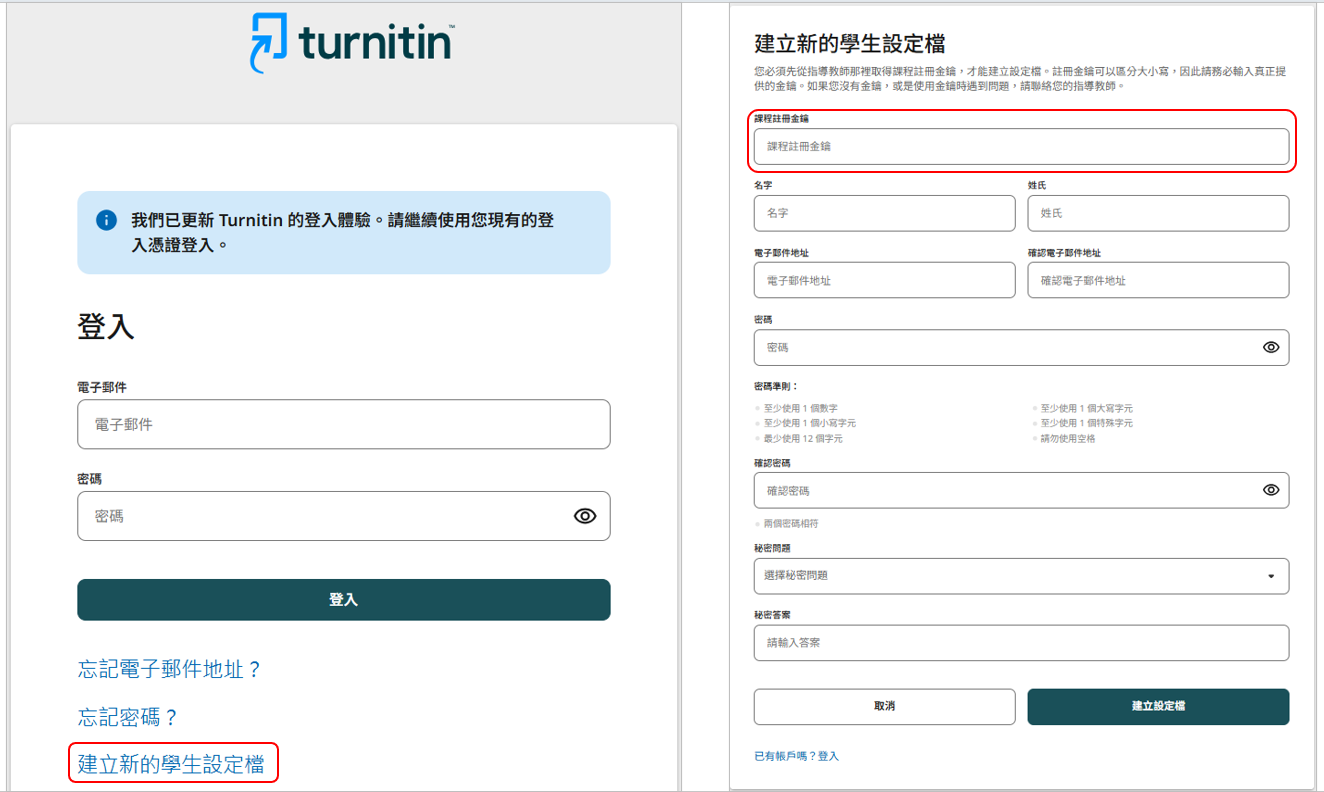1324x792 pixels.
Task: Open the 忘記電子郵件地址？ link
Action: (170, 669)
